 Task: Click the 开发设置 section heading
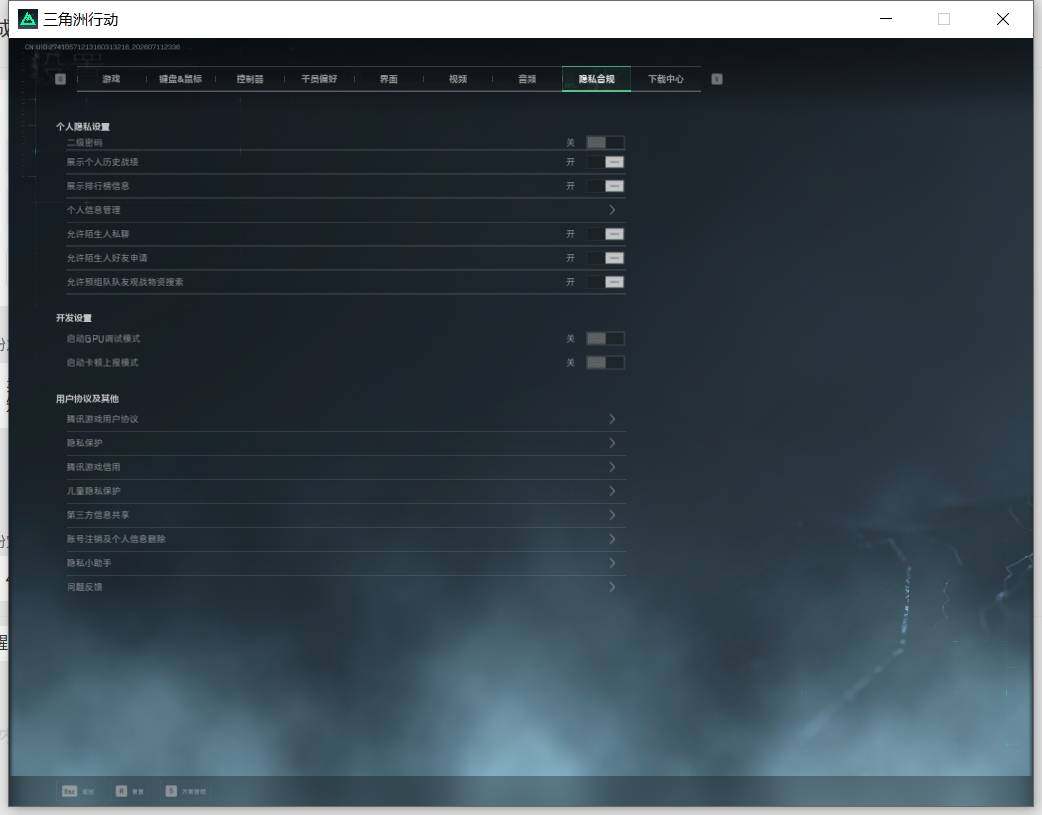click(x=74, y=318)
